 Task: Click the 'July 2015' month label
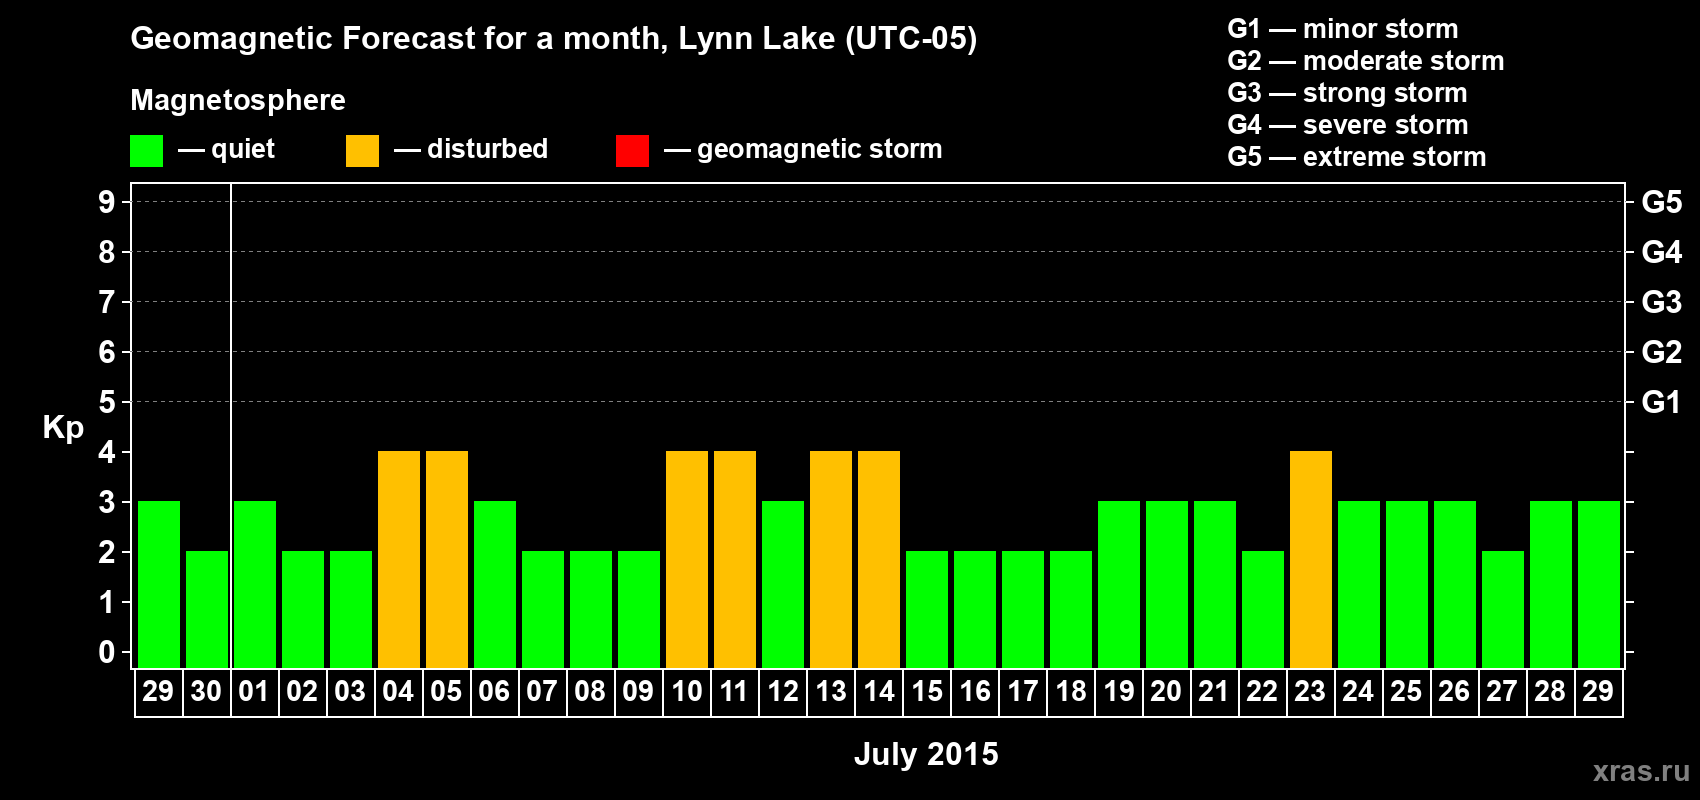[x=926, y=754]
